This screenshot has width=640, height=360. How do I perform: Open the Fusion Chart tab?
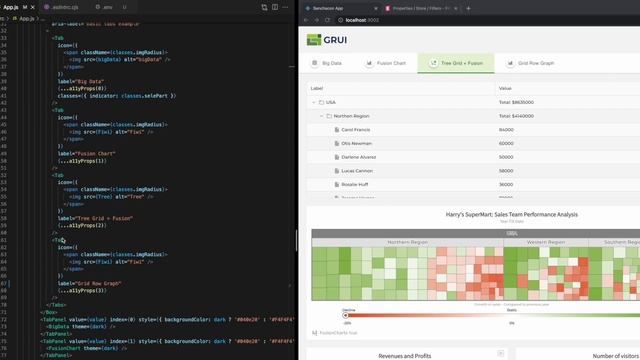coord(385,63)
